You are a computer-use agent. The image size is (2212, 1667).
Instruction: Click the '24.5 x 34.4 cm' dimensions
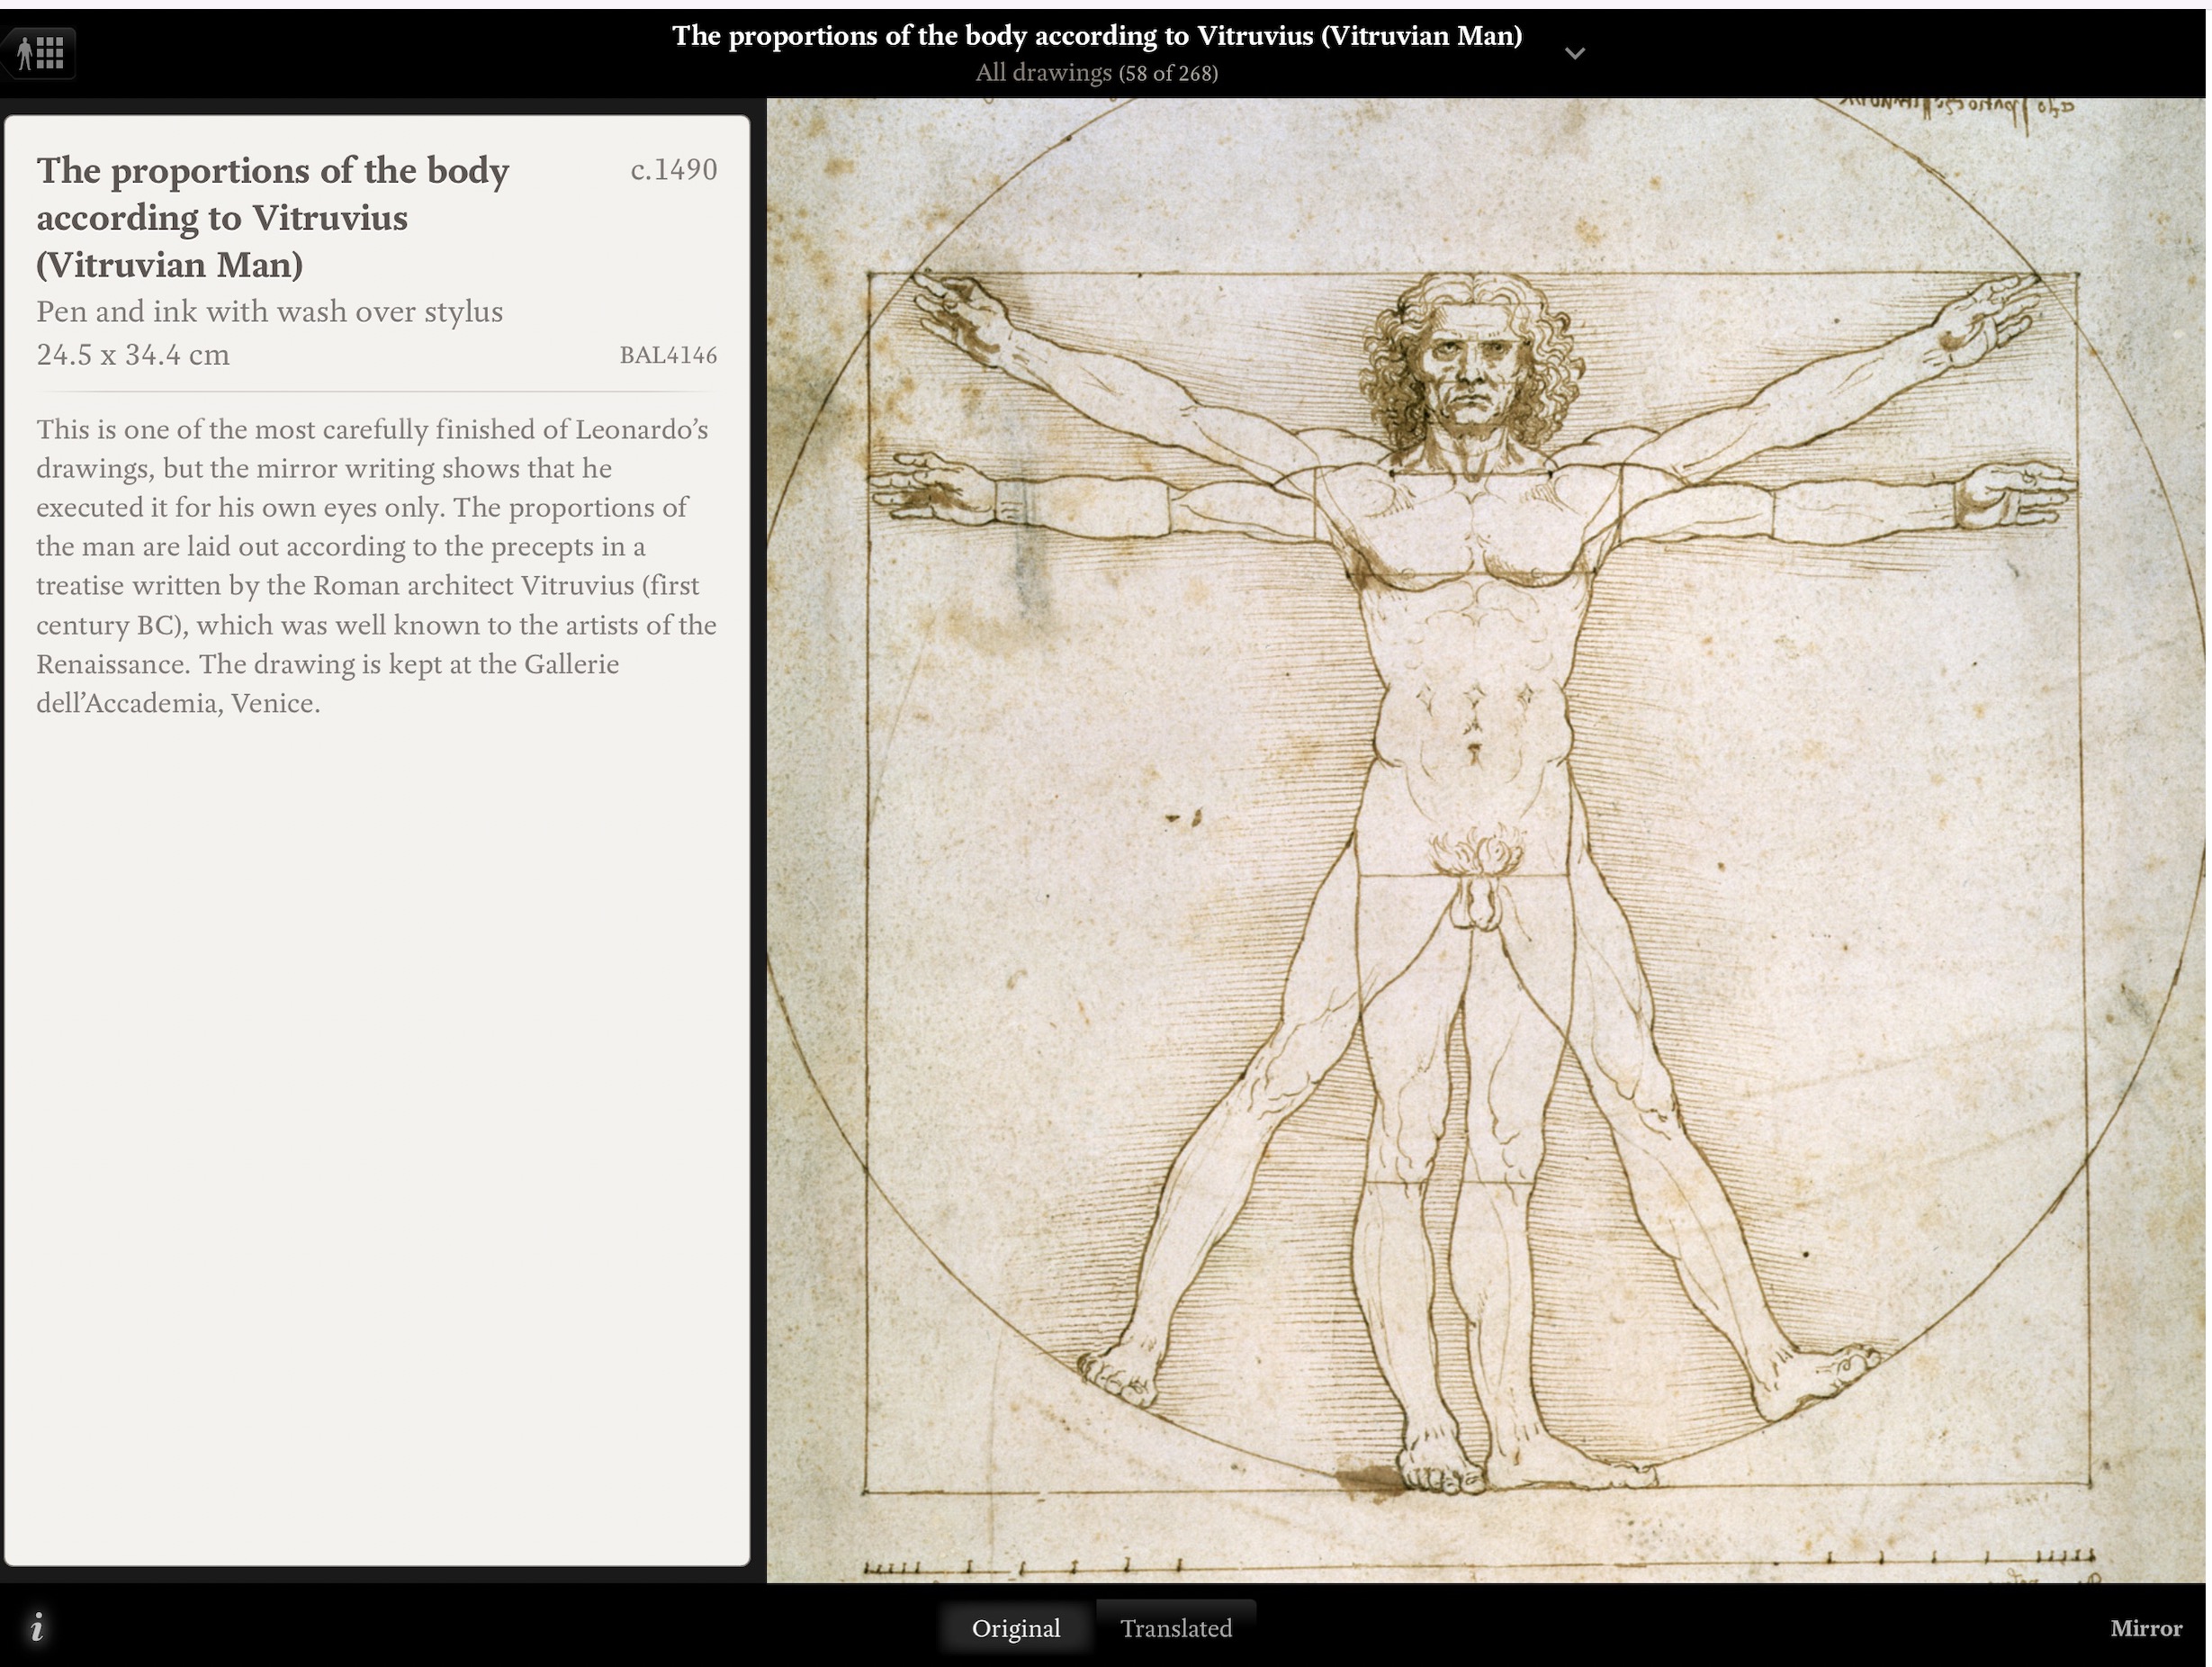pos(133,355)
